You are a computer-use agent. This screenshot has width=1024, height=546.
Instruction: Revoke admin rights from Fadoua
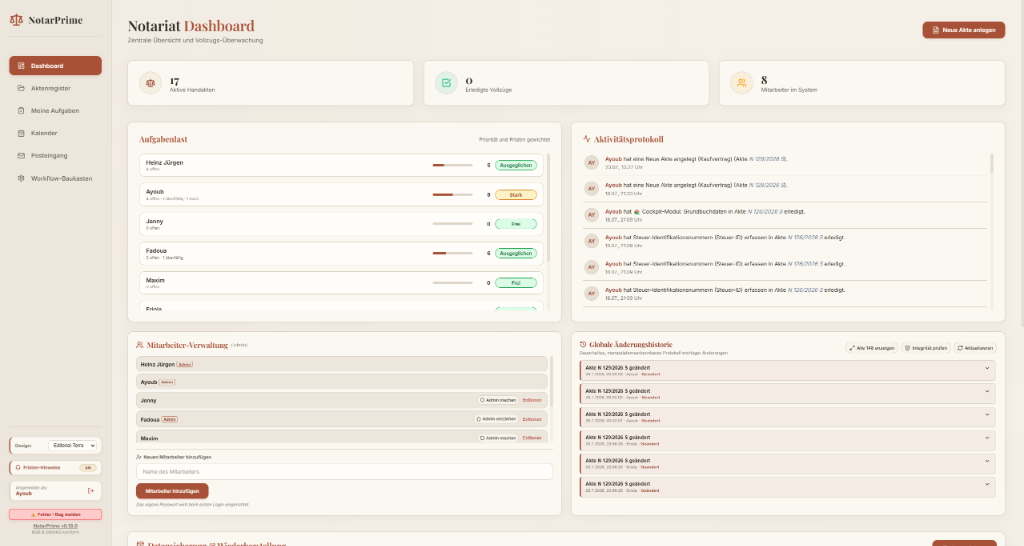point(496,419)
